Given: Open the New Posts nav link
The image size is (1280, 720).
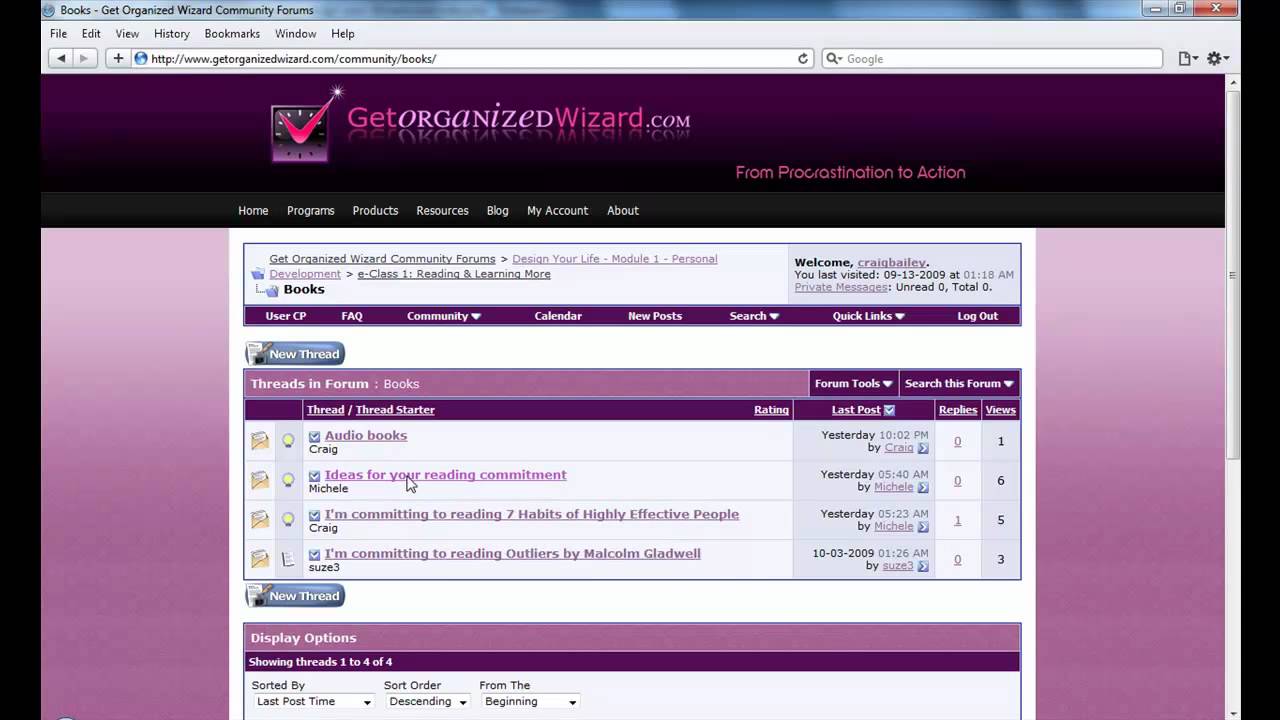Looking at the screenshot, I should [x=655, y=316].
